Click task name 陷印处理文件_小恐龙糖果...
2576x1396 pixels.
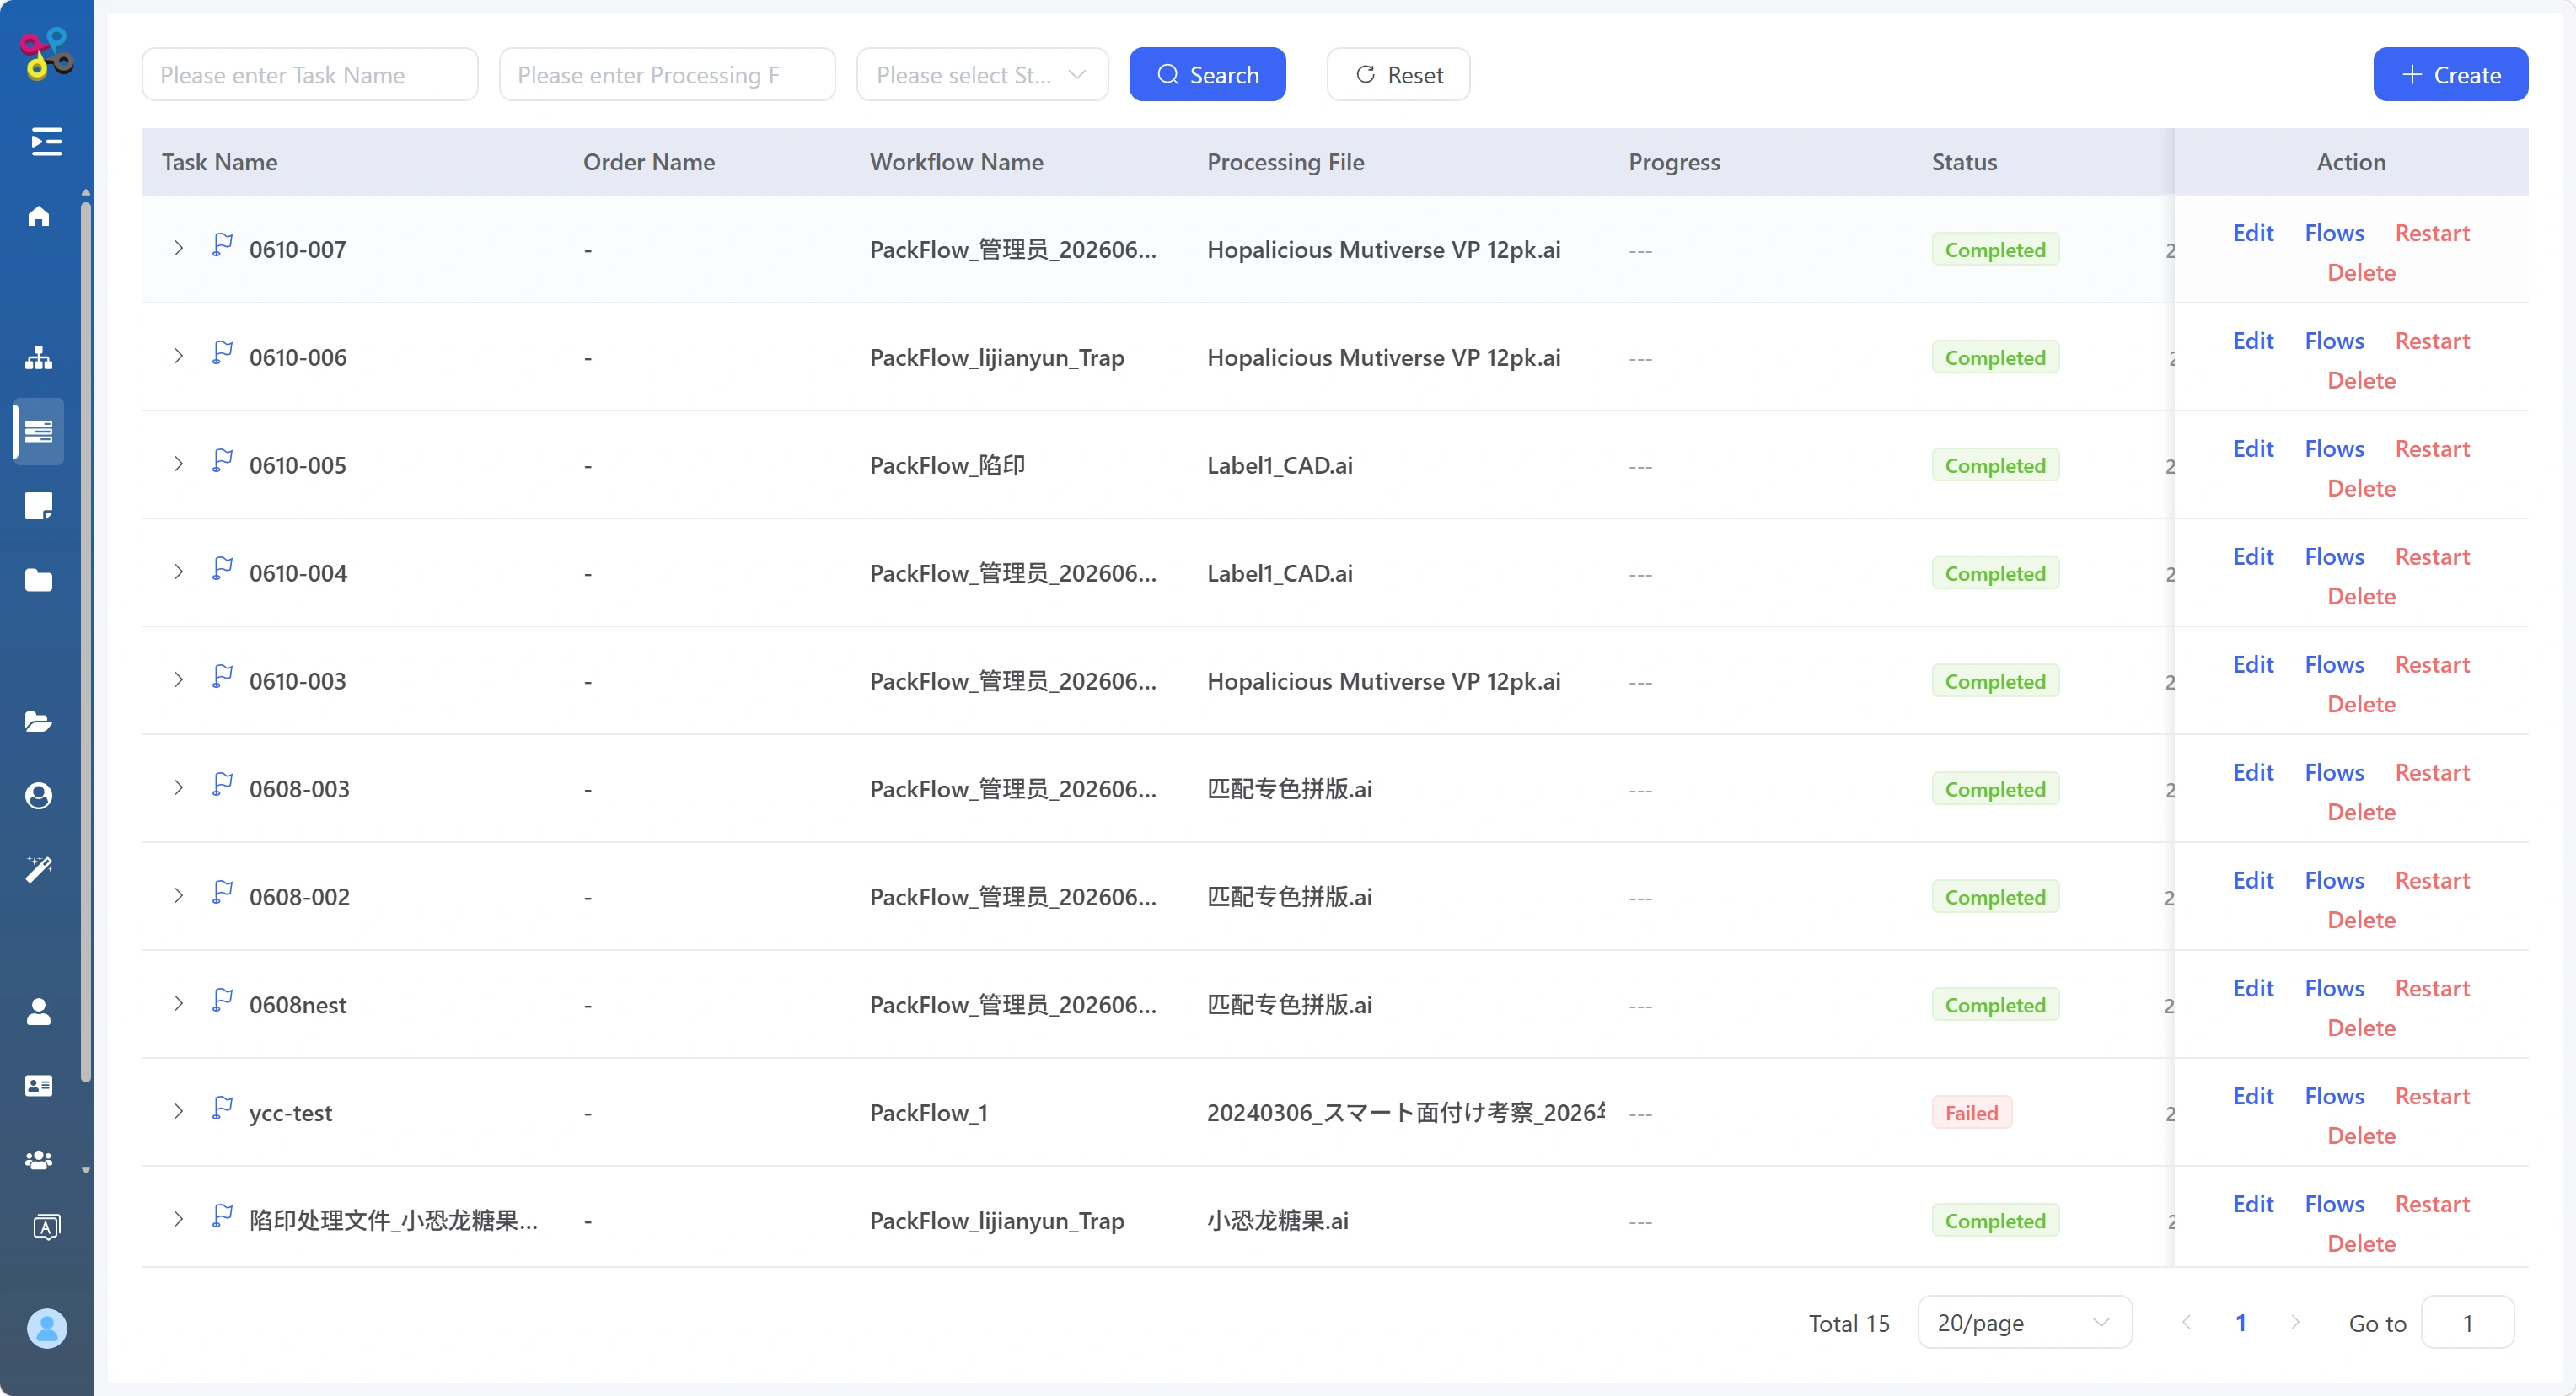pos(393,1221)
